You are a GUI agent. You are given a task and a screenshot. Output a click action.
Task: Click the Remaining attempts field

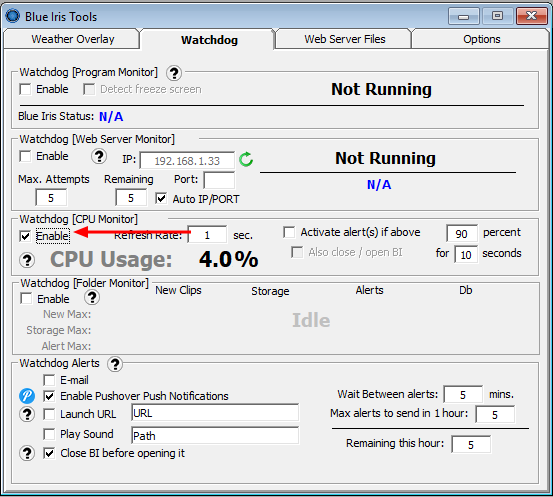click(x=131, y=198)
